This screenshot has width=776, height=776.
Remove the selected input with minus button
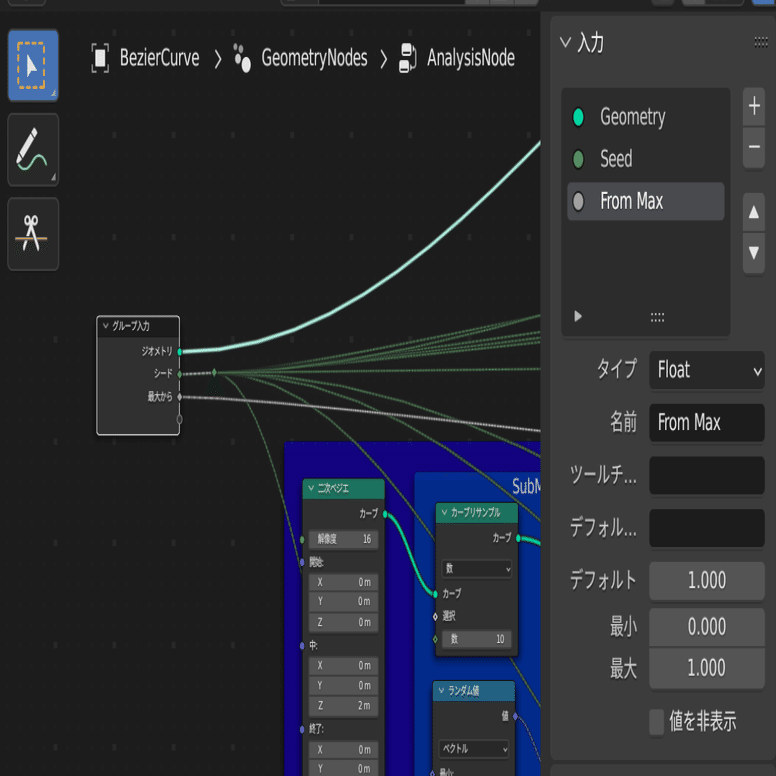tap(754, 147)
